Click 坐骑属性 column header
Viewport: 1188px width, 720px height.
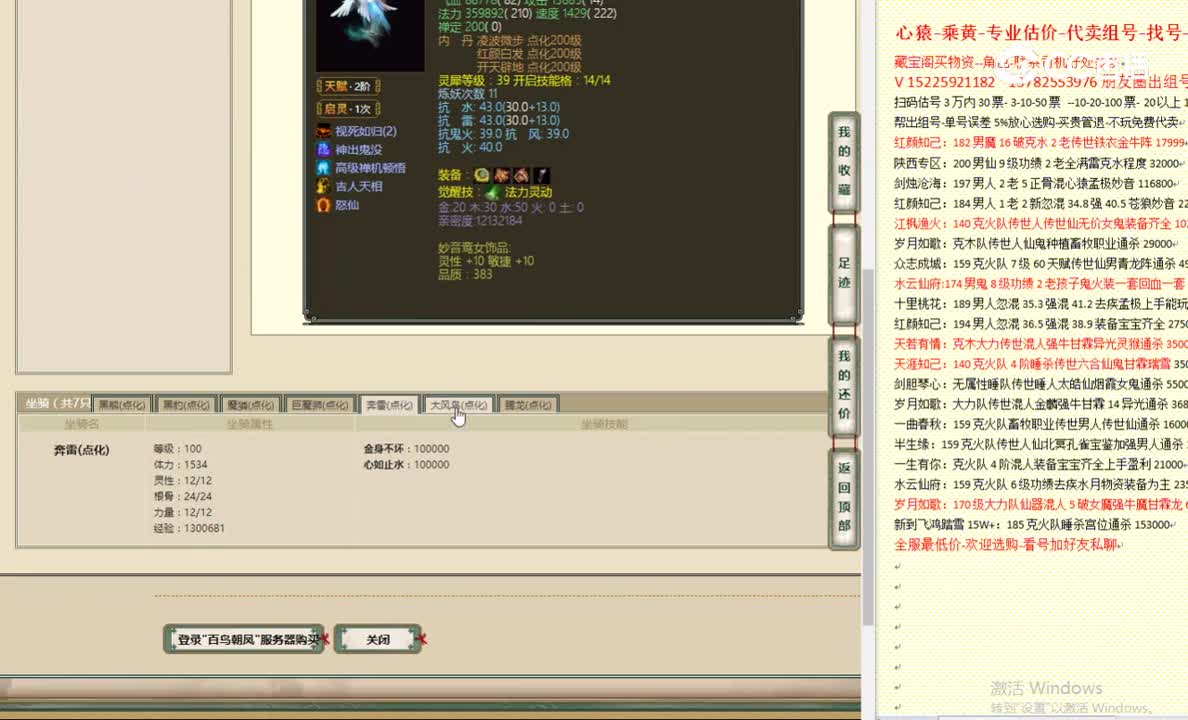(249, 424)
